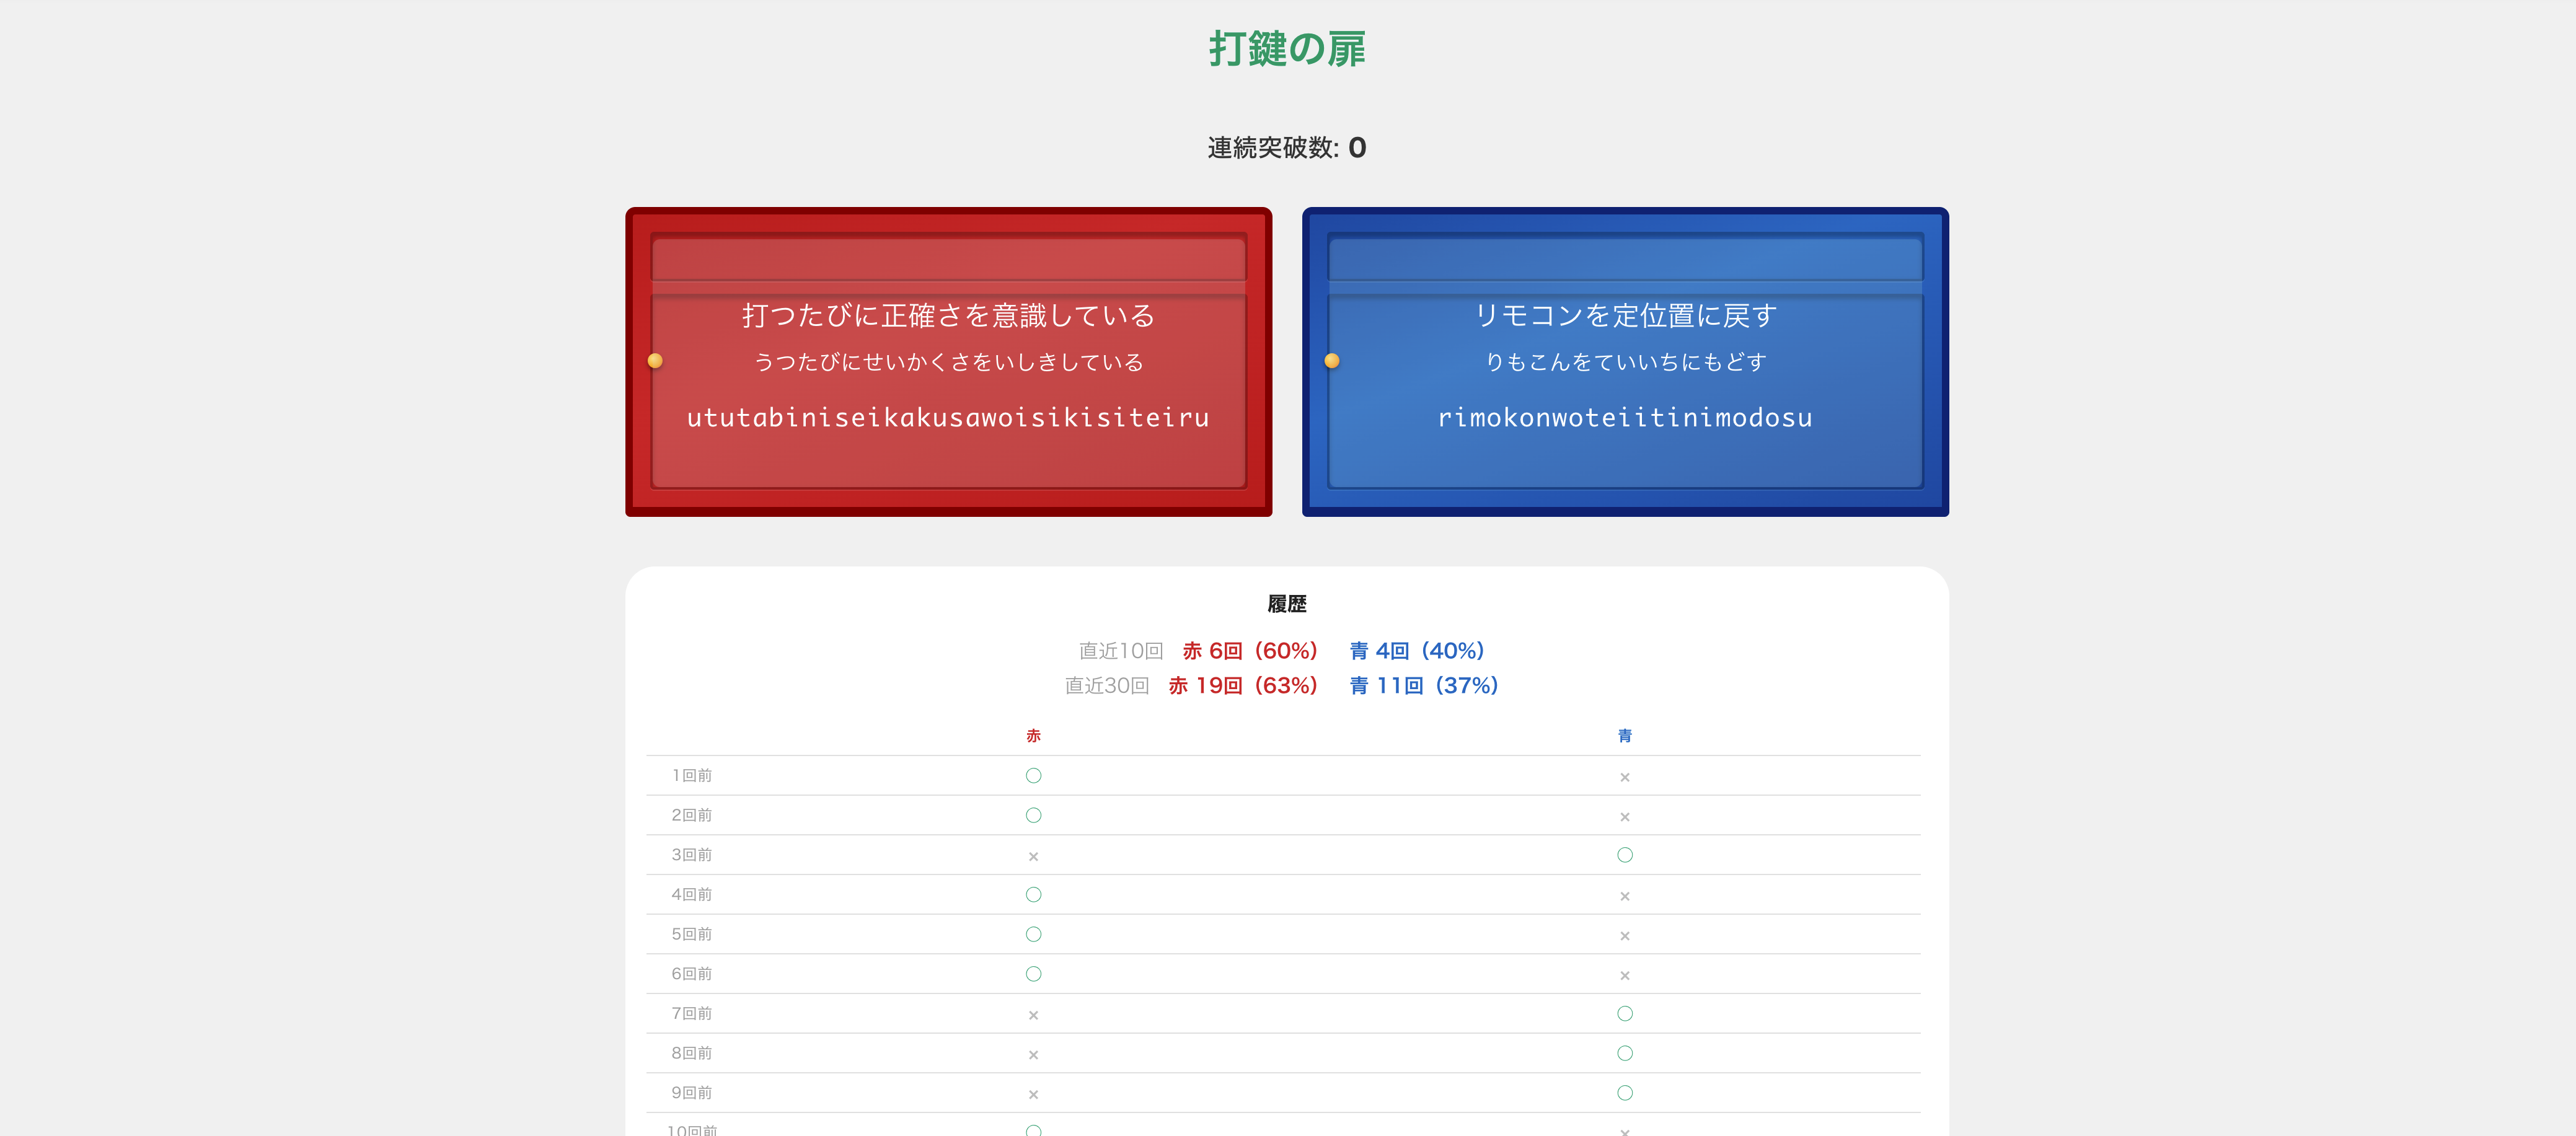This screenshot has height=1136, width=2576.
Task: Click the red X mark in the 3回前 row
Action: [1033, 857]
